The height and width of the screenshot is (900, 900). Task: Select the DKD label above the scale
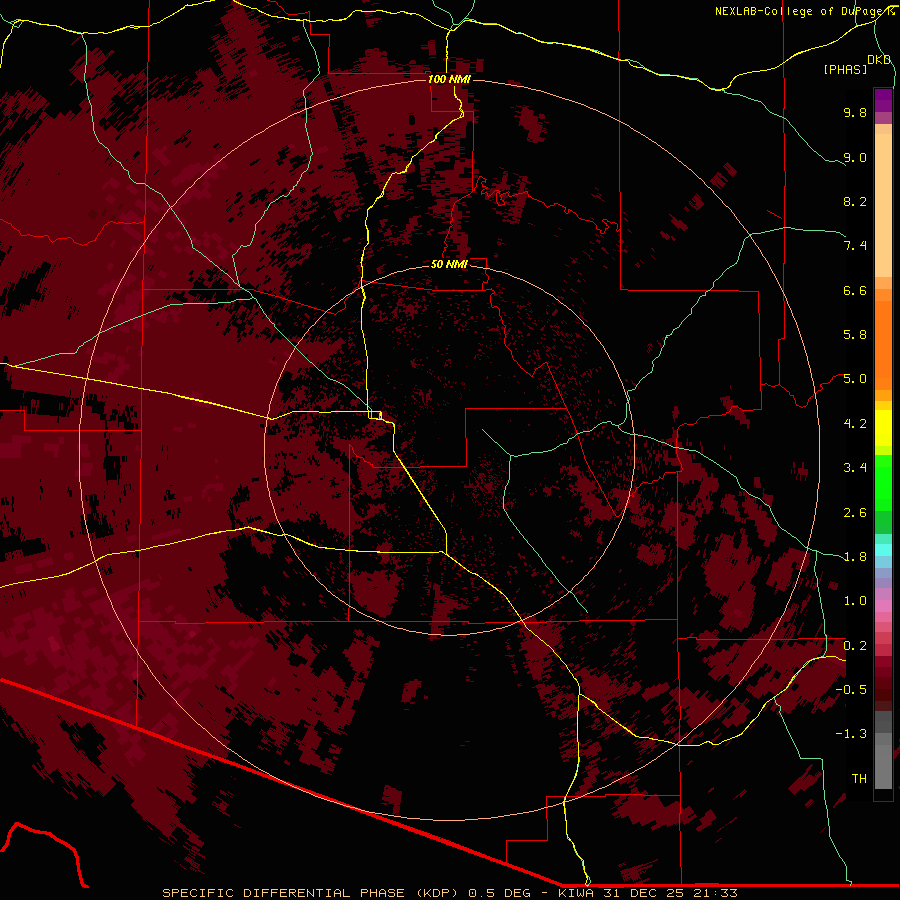pos(879,60)
